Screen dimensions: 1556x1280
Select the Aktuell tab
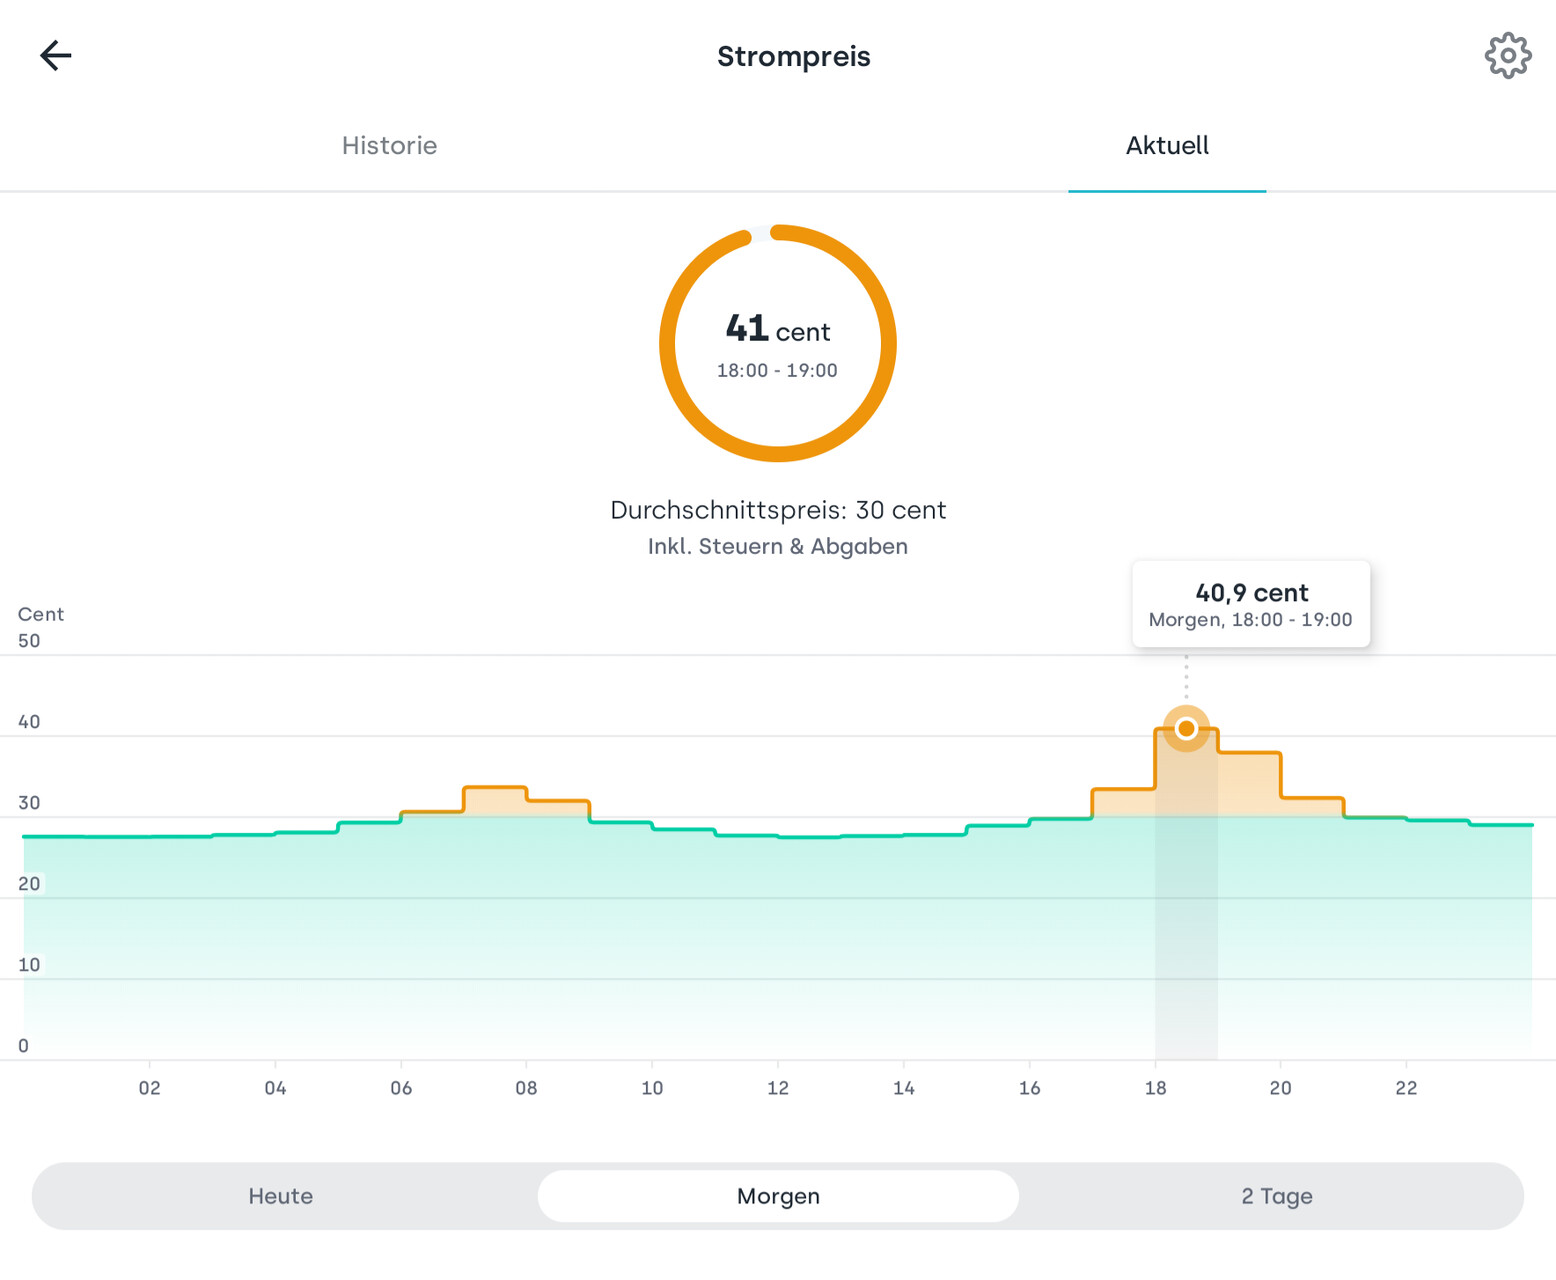pyautogui.click(x=1166, y=146)
